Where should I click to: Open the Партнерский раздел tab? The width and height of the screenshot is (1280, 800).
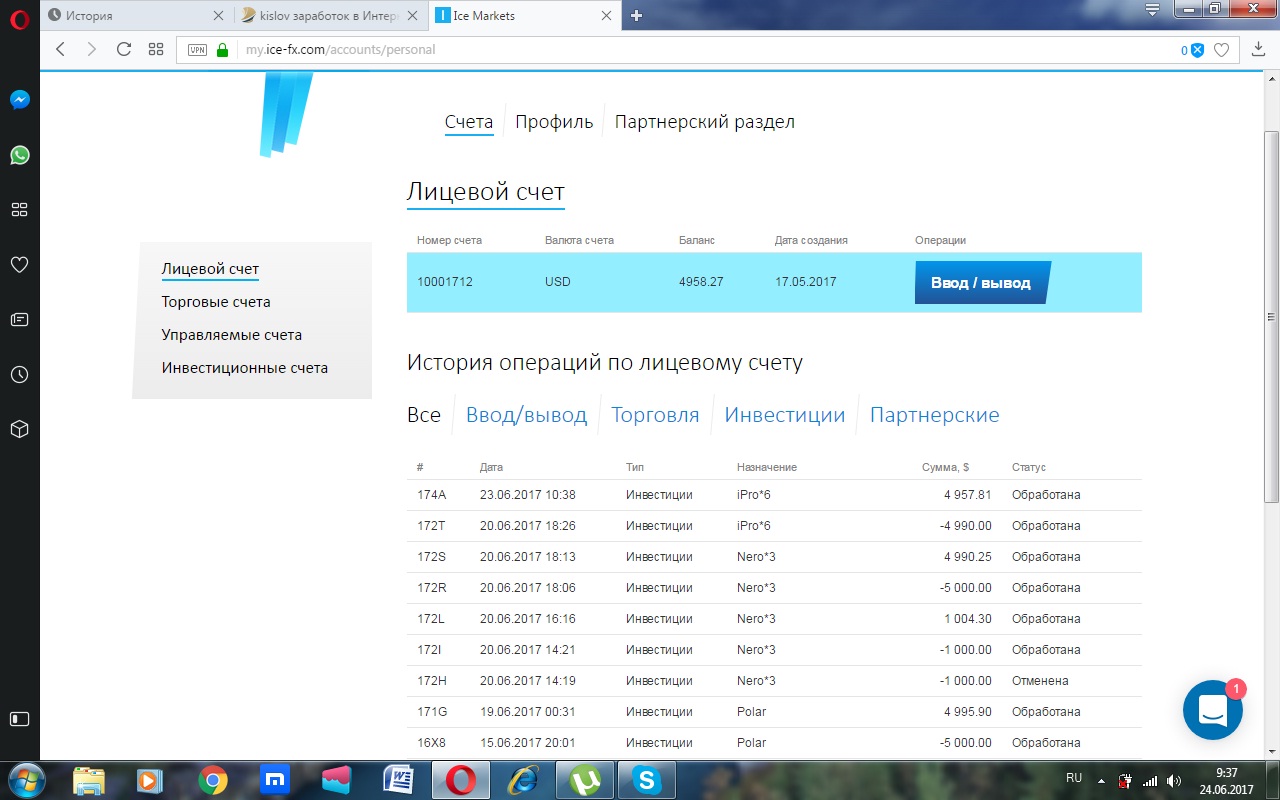coord(704,122)
